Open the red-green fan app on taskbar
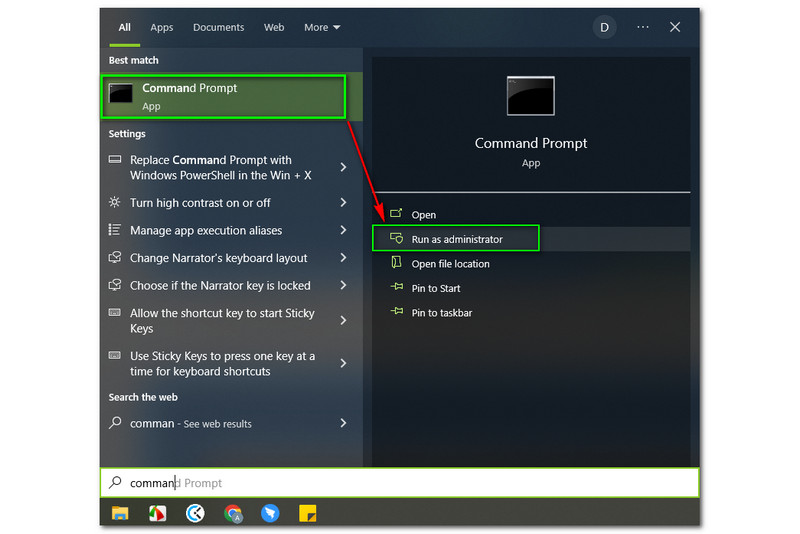The width and height of the screenshot is (800, 534). (x=158, y=513)
